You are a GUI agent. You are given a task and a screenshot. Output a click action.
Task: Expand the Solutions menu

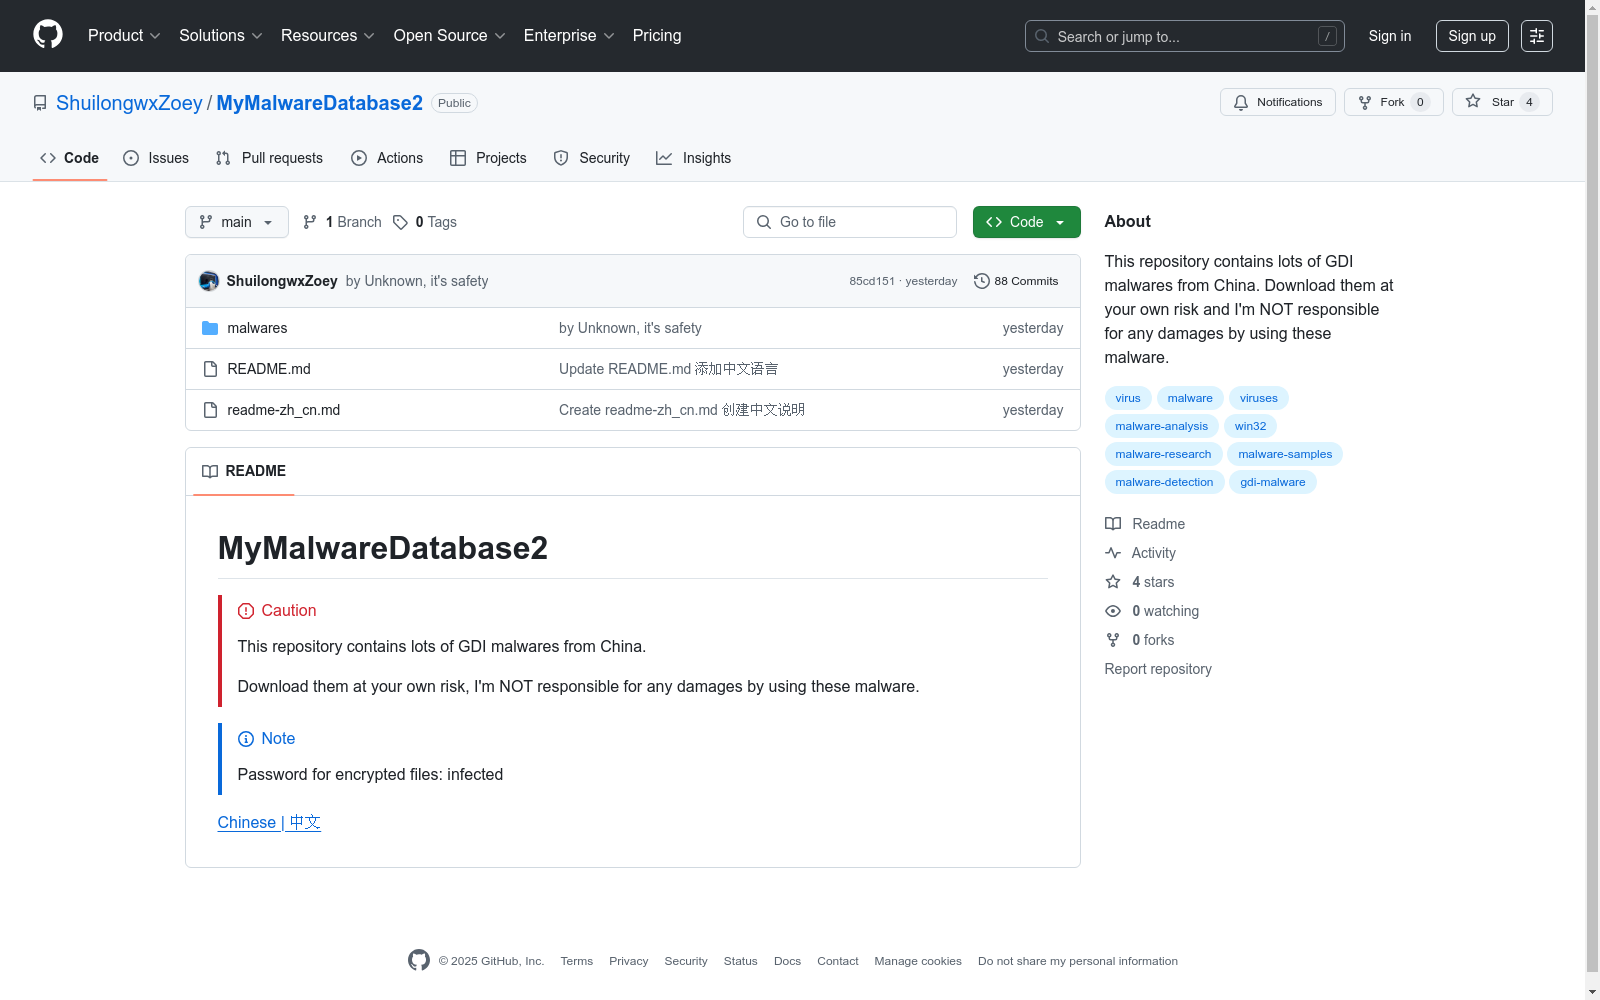click(221, 35)
